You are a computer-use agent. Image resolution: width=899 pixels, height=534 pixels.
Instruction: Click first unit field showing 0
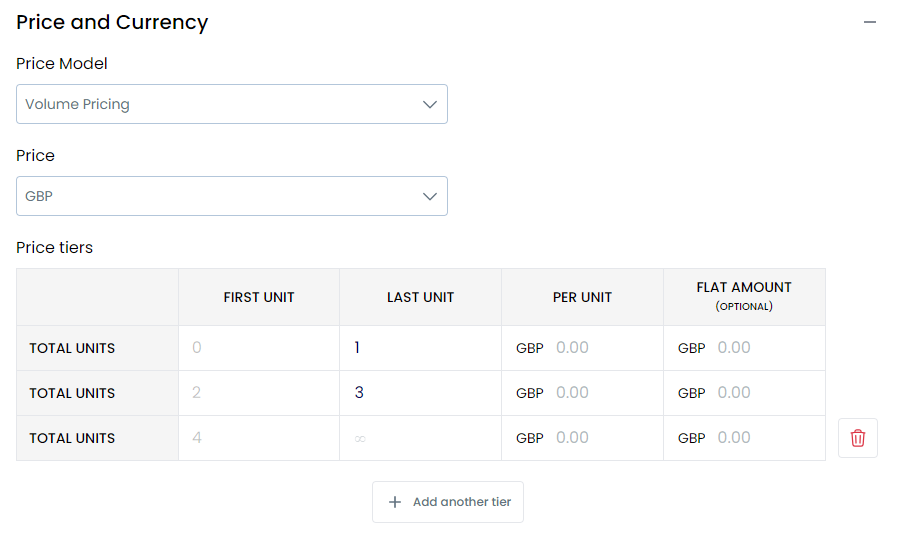pos(259,348)
